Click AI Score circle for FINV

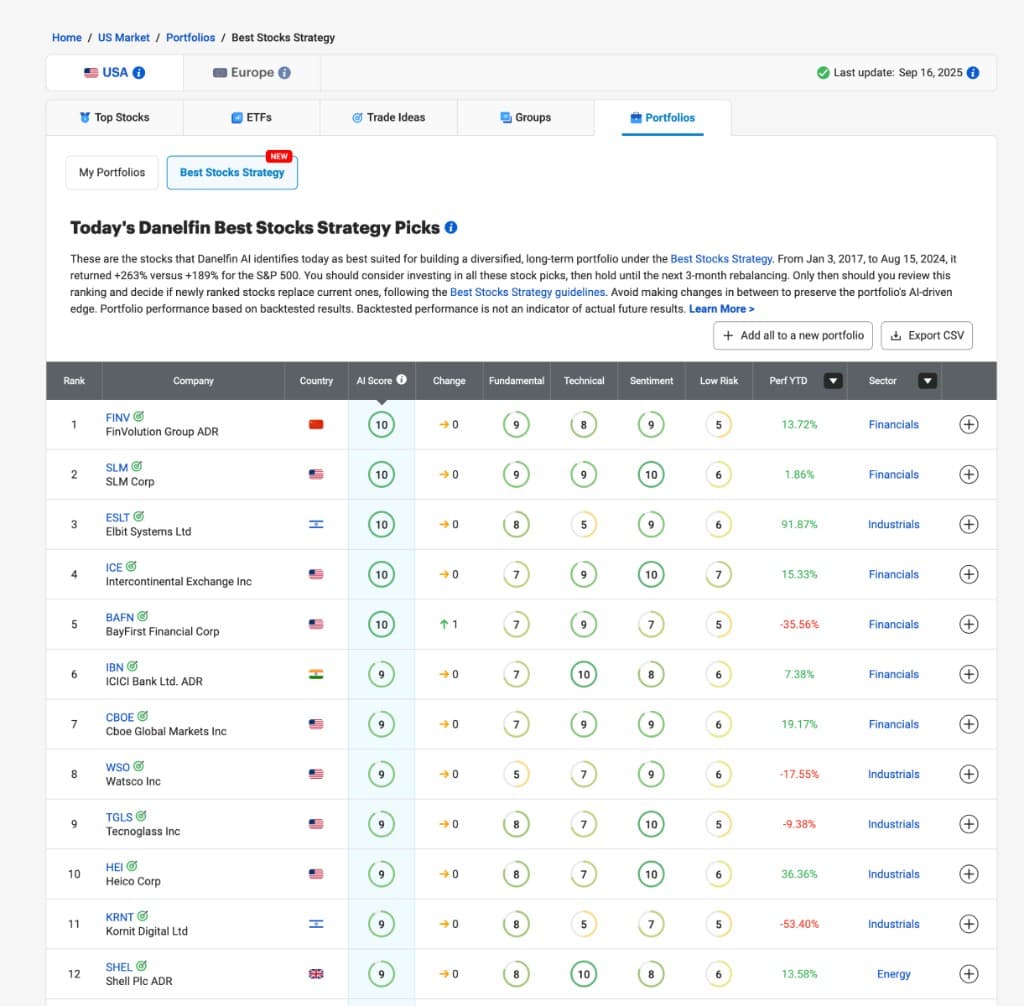click(x=381, y=425)
